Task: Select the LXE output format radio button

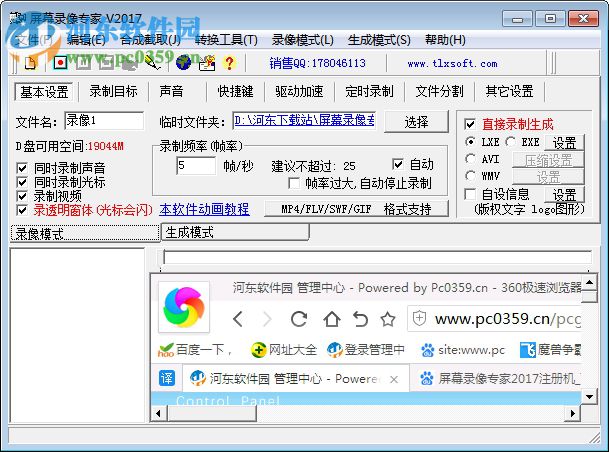Action: point(470,142)
